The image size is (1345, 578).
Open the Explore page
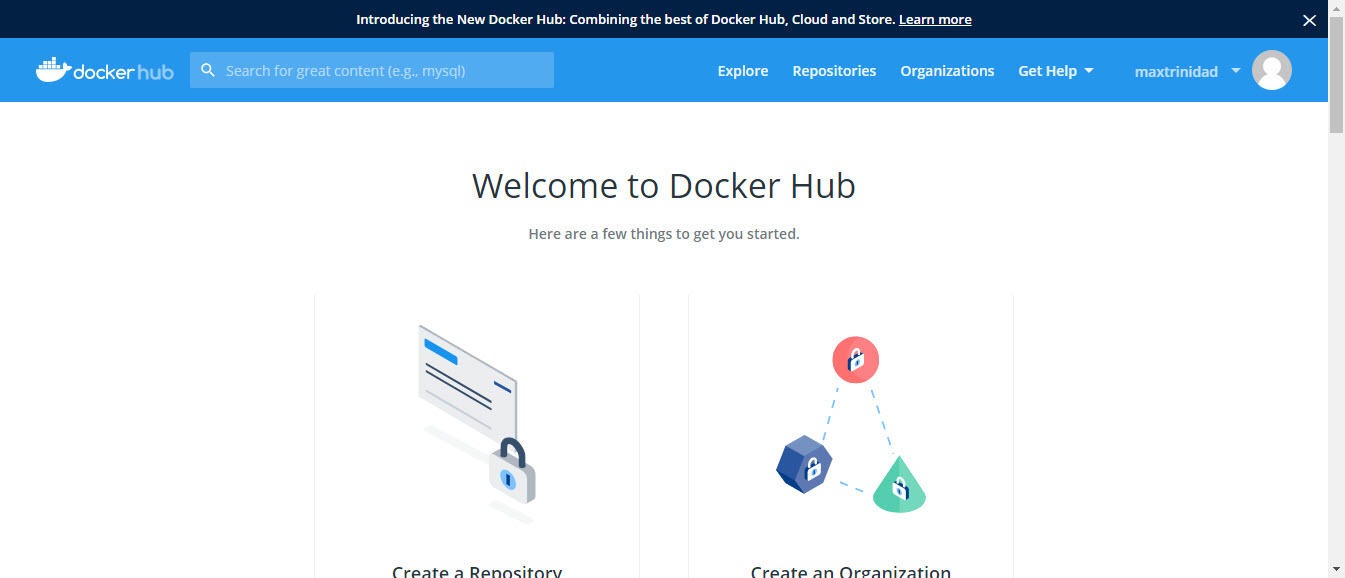[743, 71]
